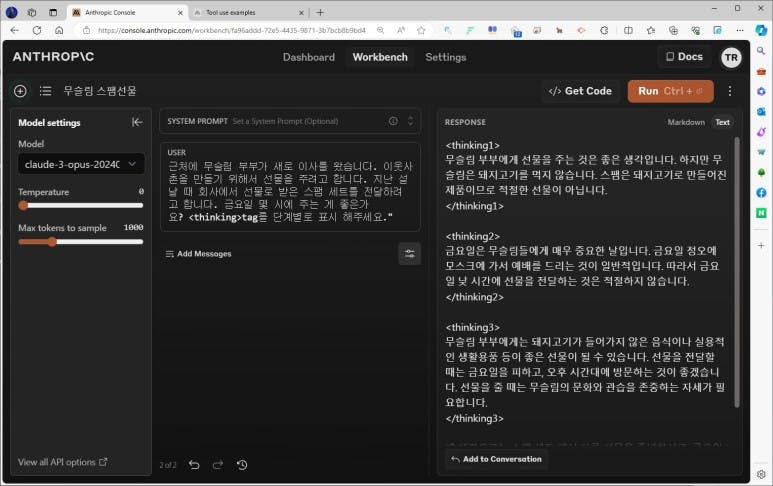The image size is (773, 486).
Task: Open the Docs page
Action: [684, 57]
